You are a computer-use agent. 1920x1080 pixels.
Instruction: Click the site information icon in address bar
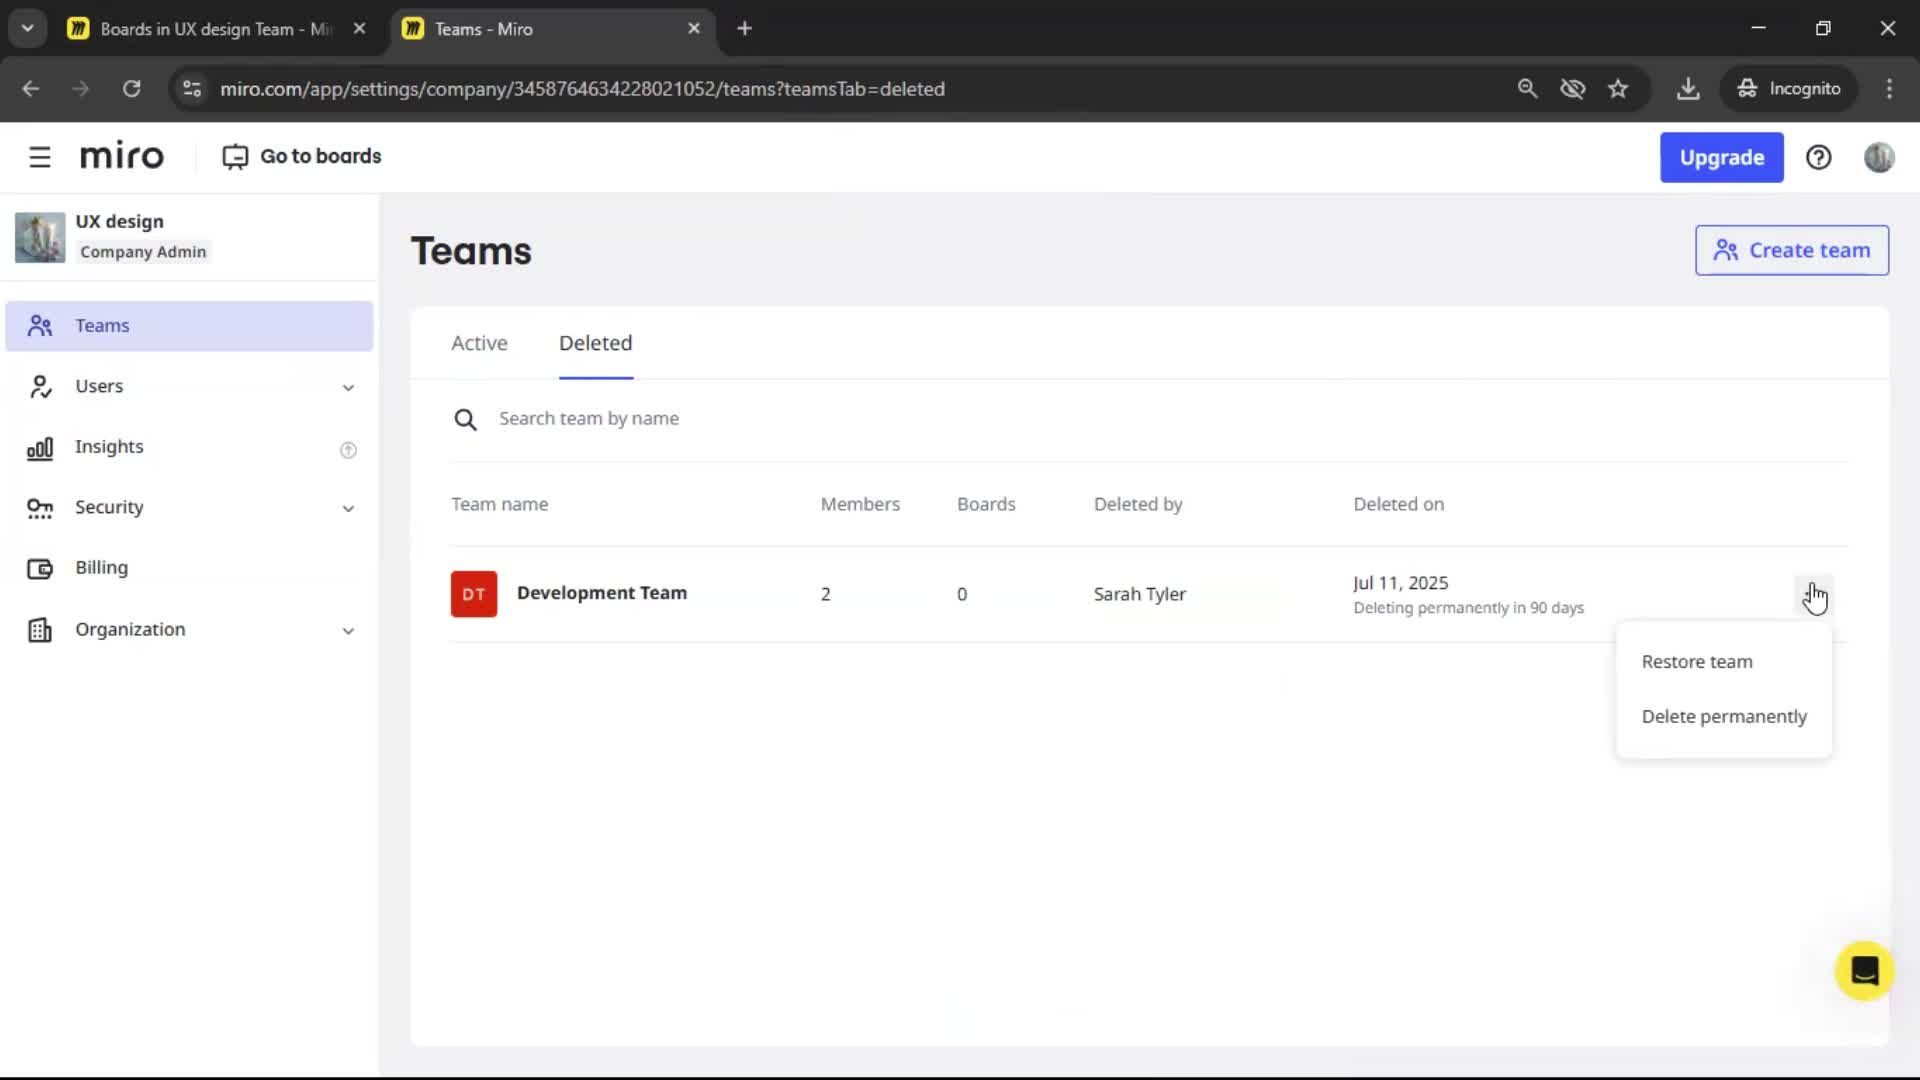(x=192, y=89)
